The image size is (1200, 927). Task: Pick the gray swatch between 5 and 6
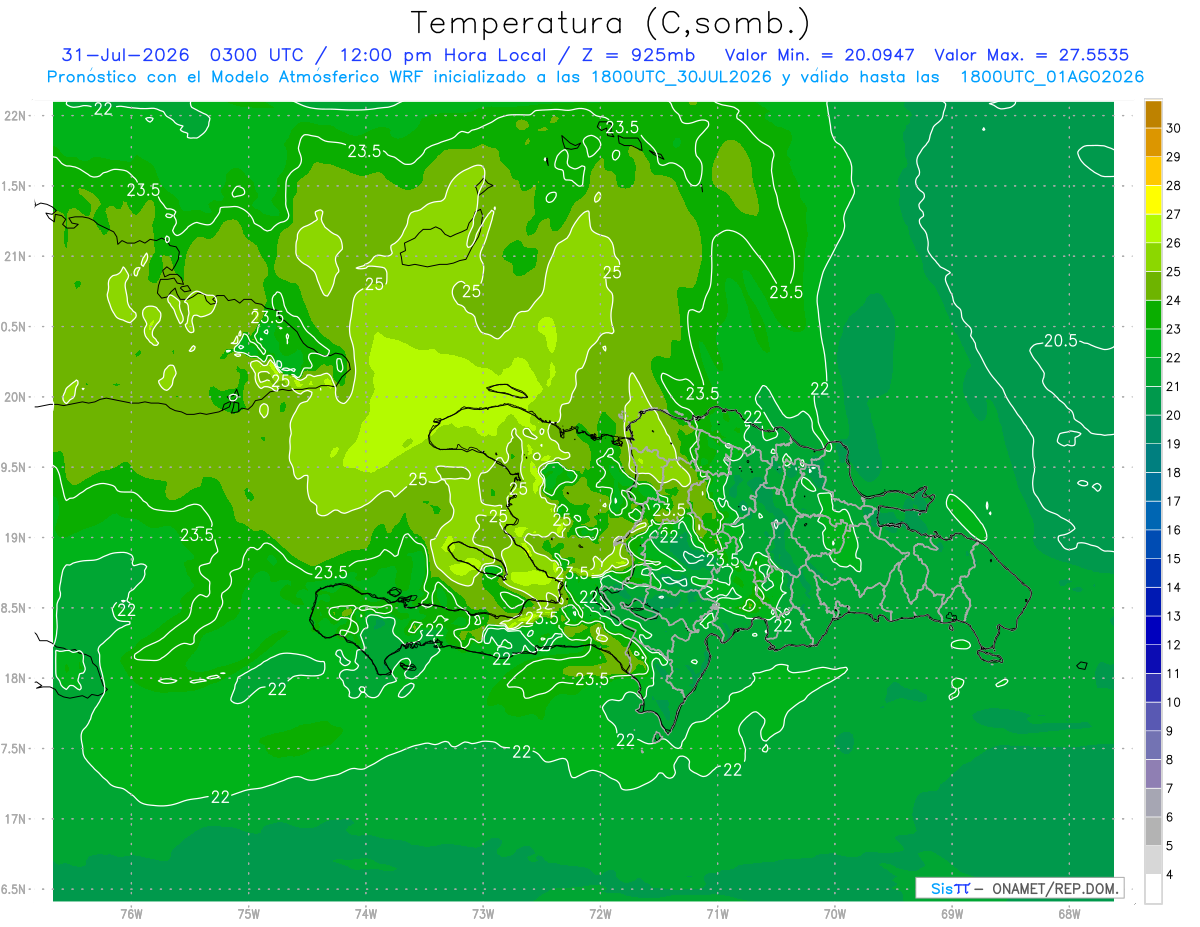1153,831
